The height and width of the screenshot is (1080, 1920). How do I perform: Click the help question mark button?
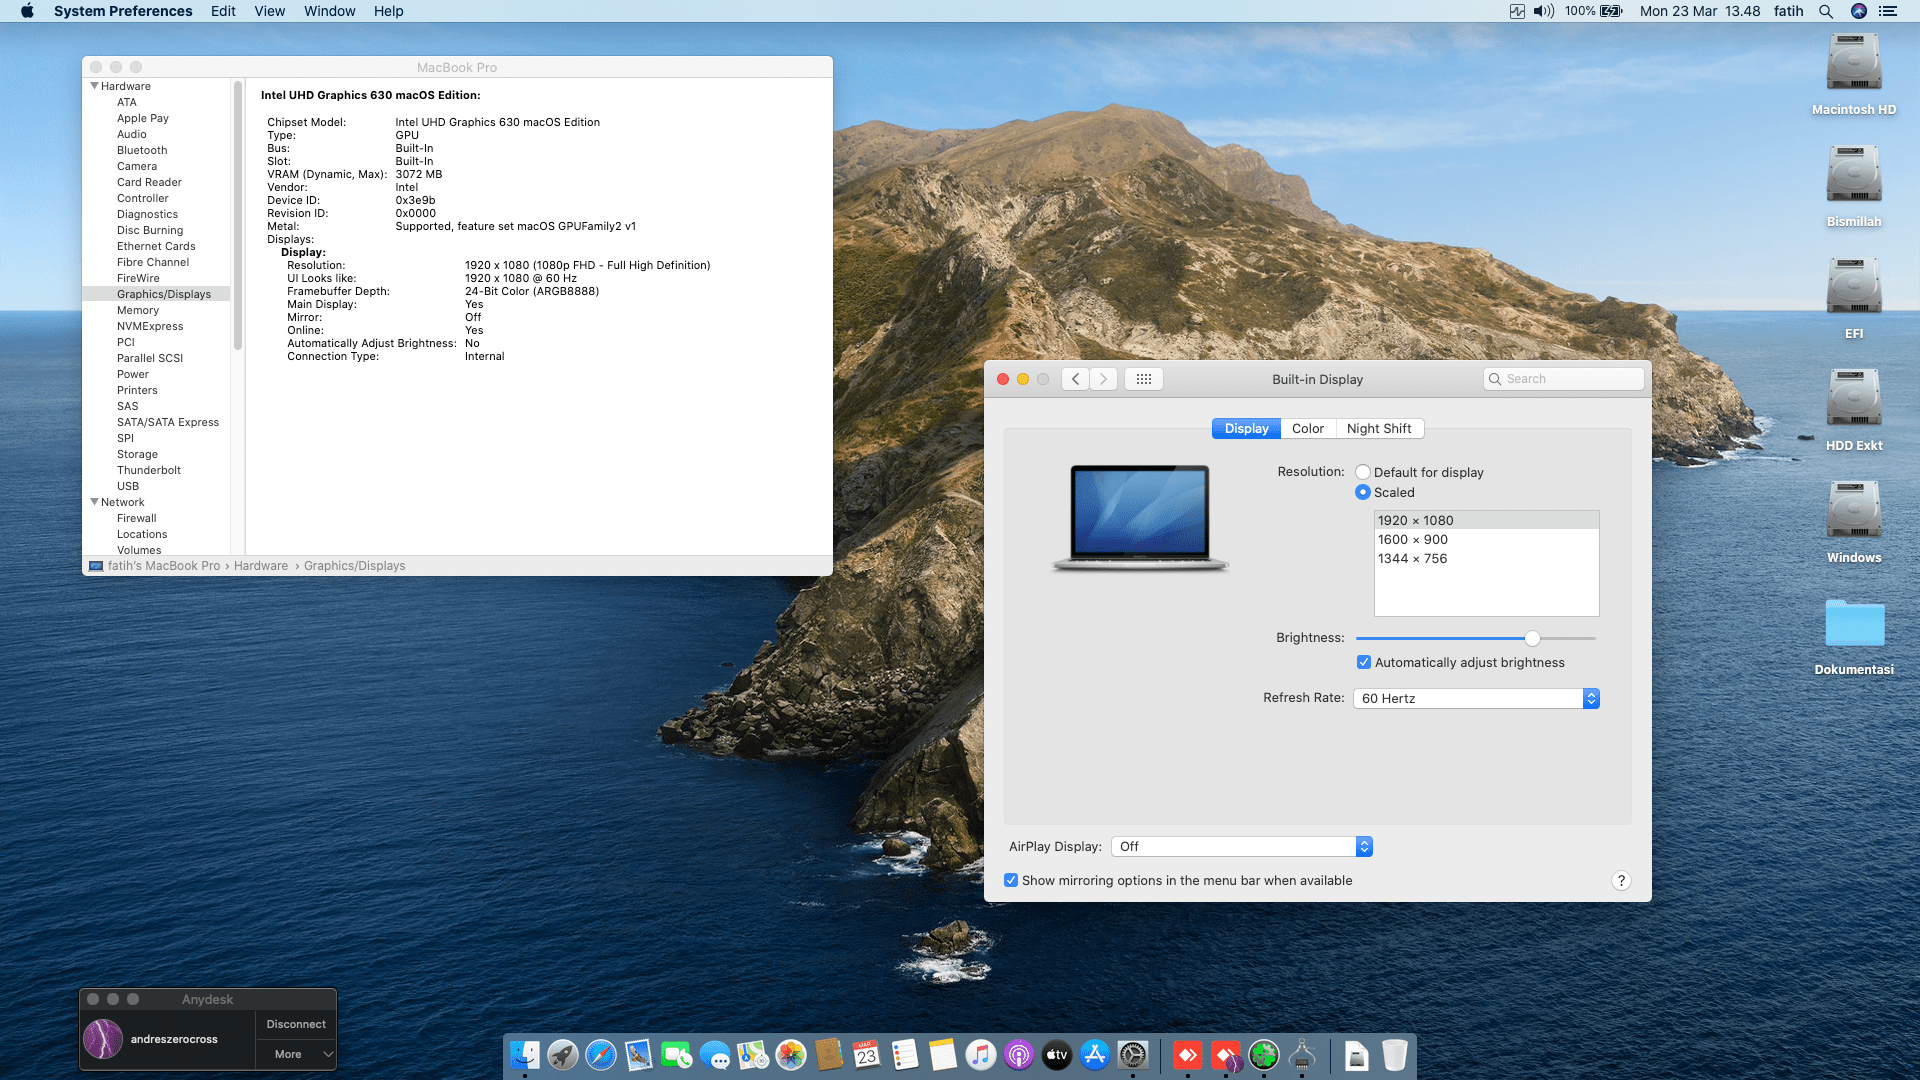point(1621,880)
